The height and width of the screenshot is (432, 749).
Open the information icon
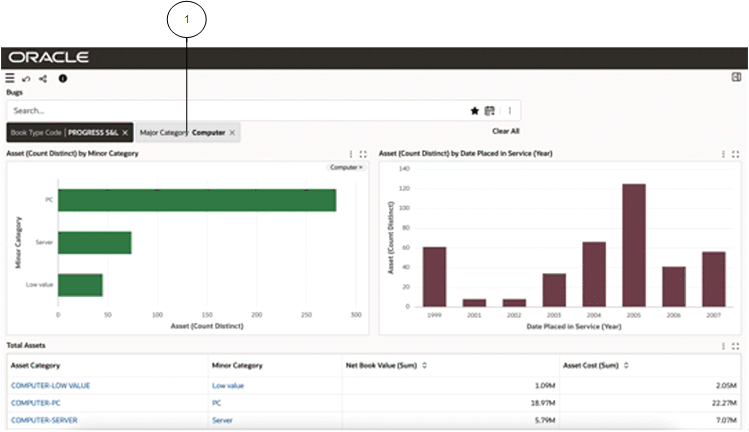click(x=63, y=78)
